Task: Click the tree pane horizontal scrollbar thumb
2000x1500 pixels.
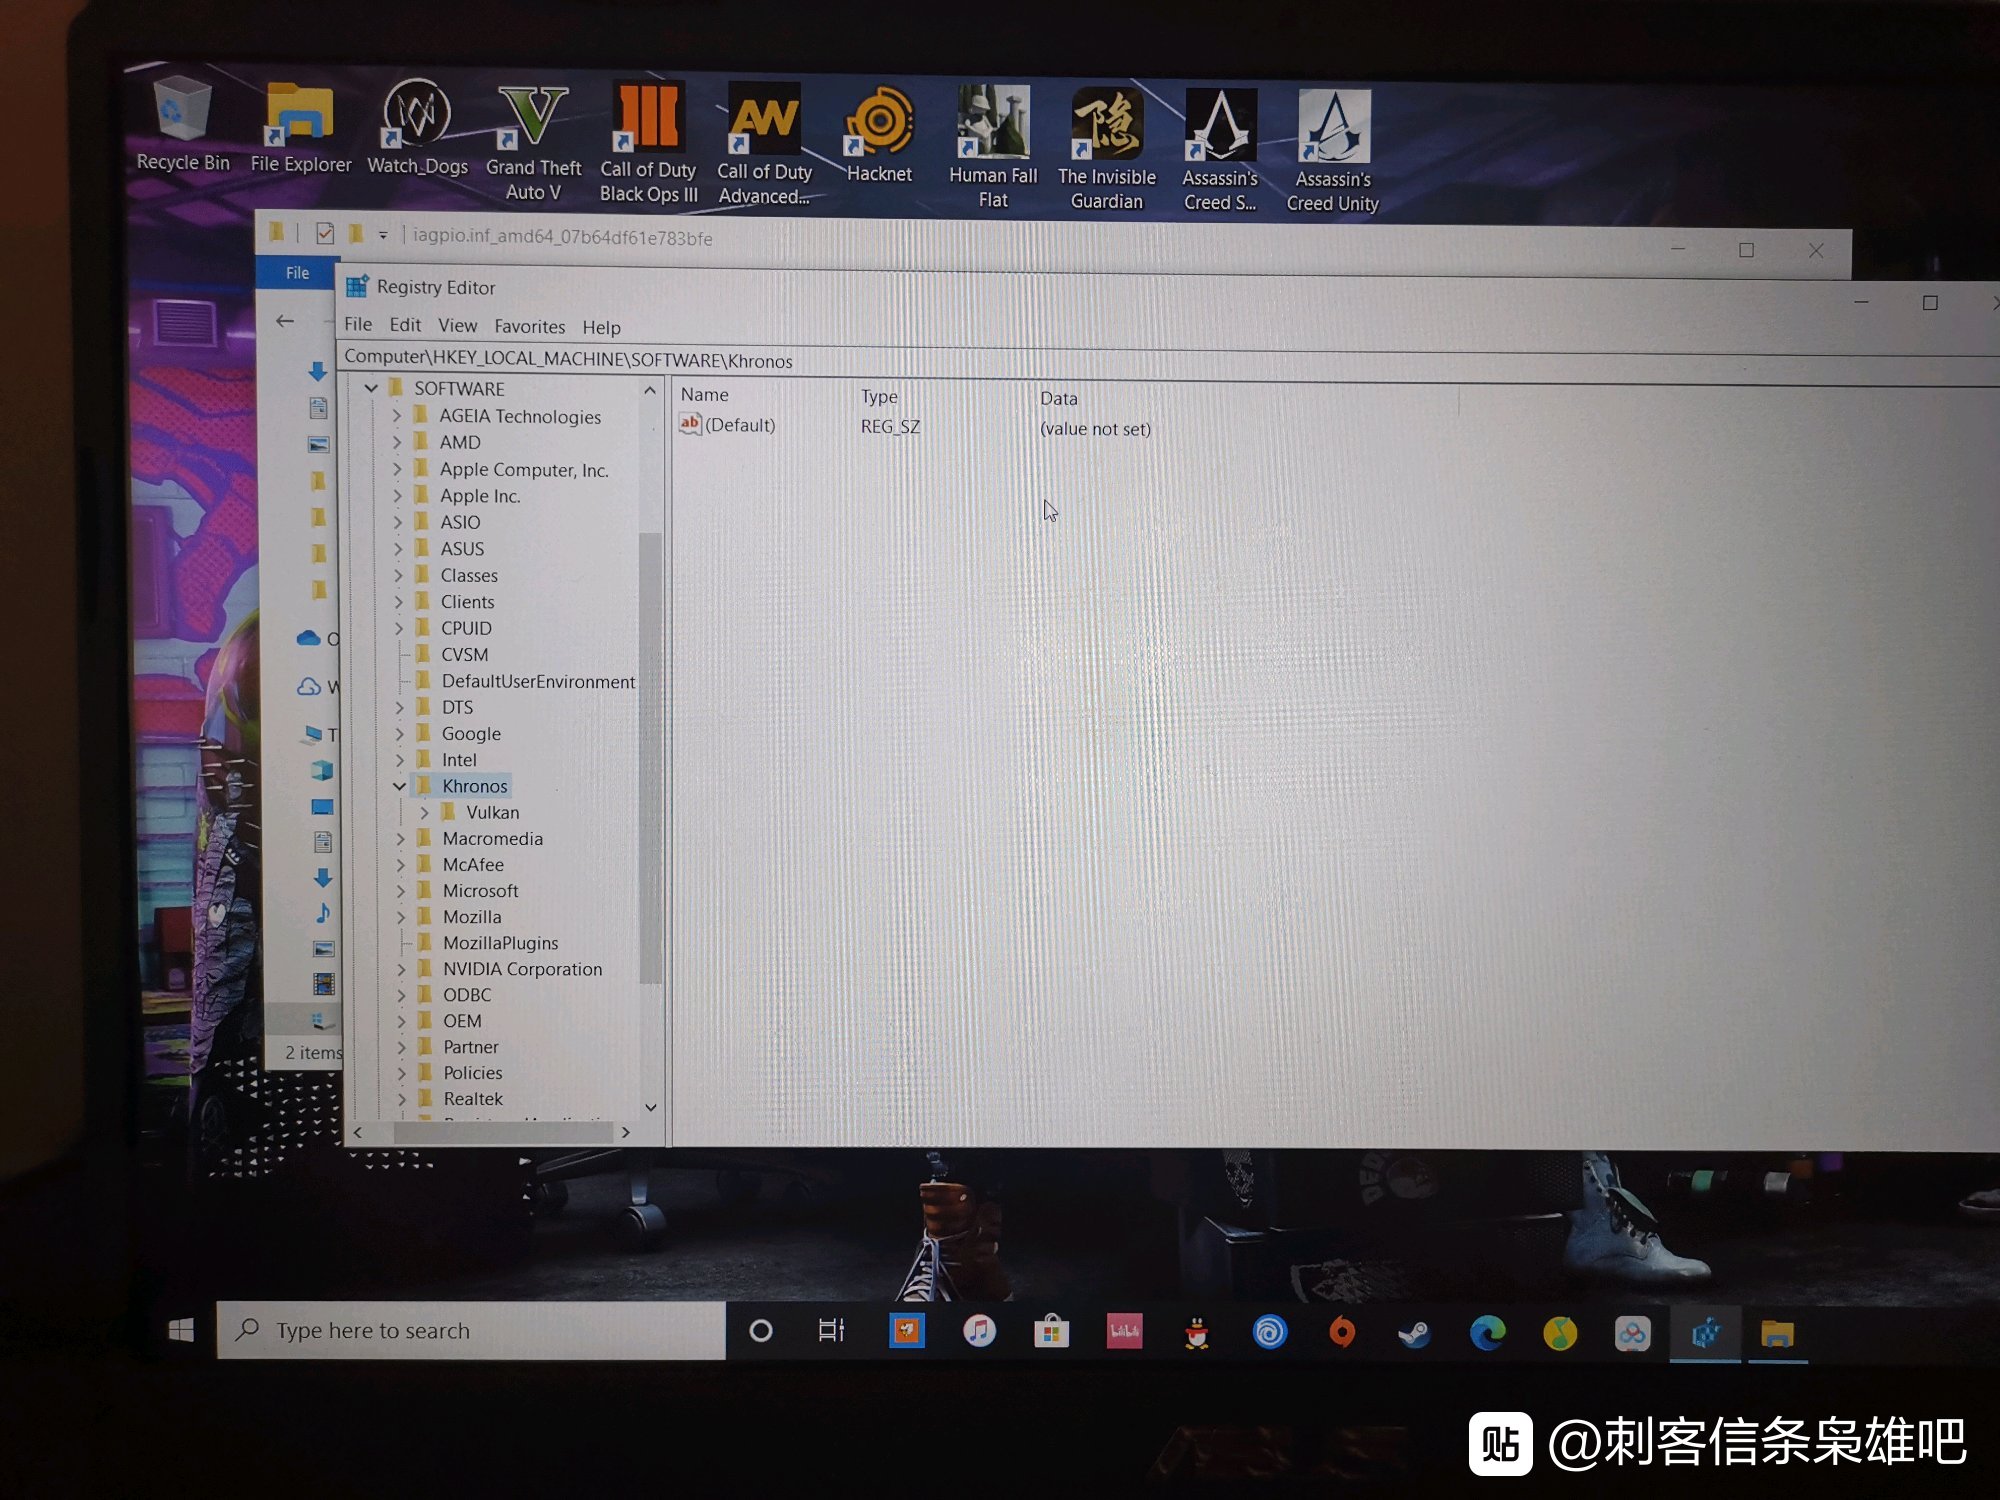Action: tap(503, 1132)
